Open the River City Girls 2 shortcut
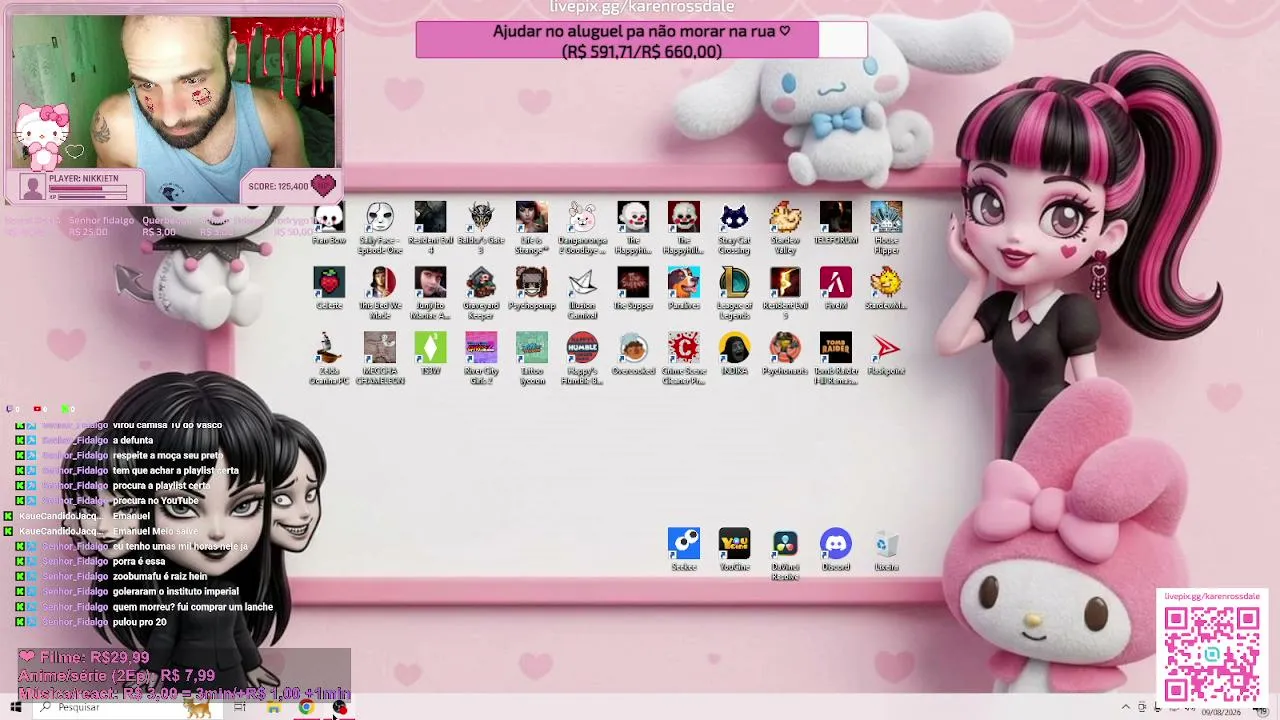This screenshot has width=1280, height=720. pyautogui.click(x=481, y=359)
